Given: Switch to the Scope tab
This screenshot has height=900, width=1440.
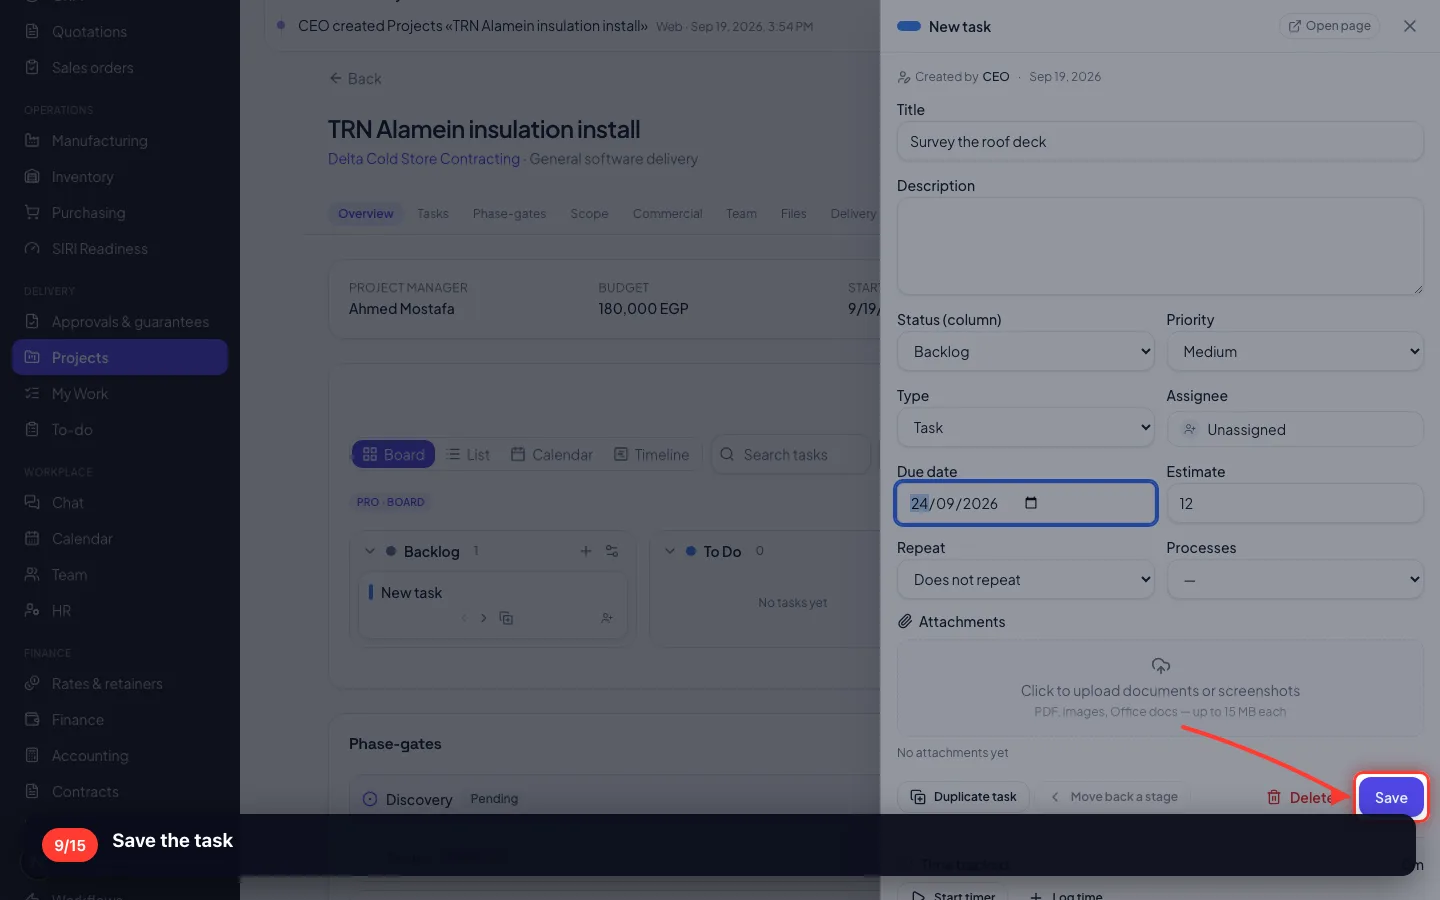Looking at the screenshot, I should [589, 214].
